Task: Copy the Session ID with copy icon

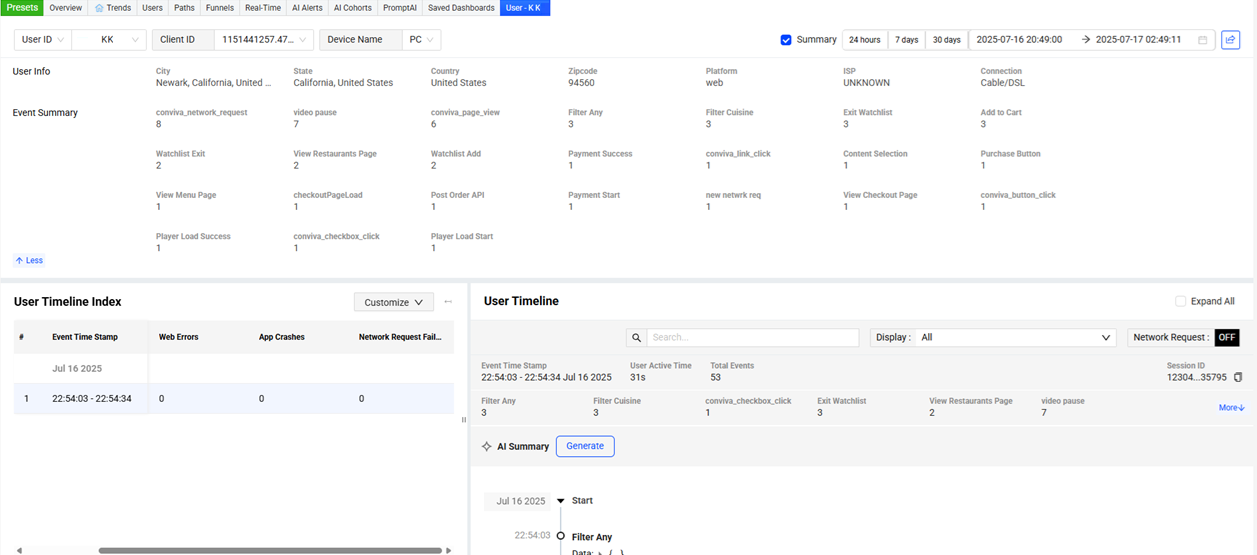Action: coord(1238,377)
